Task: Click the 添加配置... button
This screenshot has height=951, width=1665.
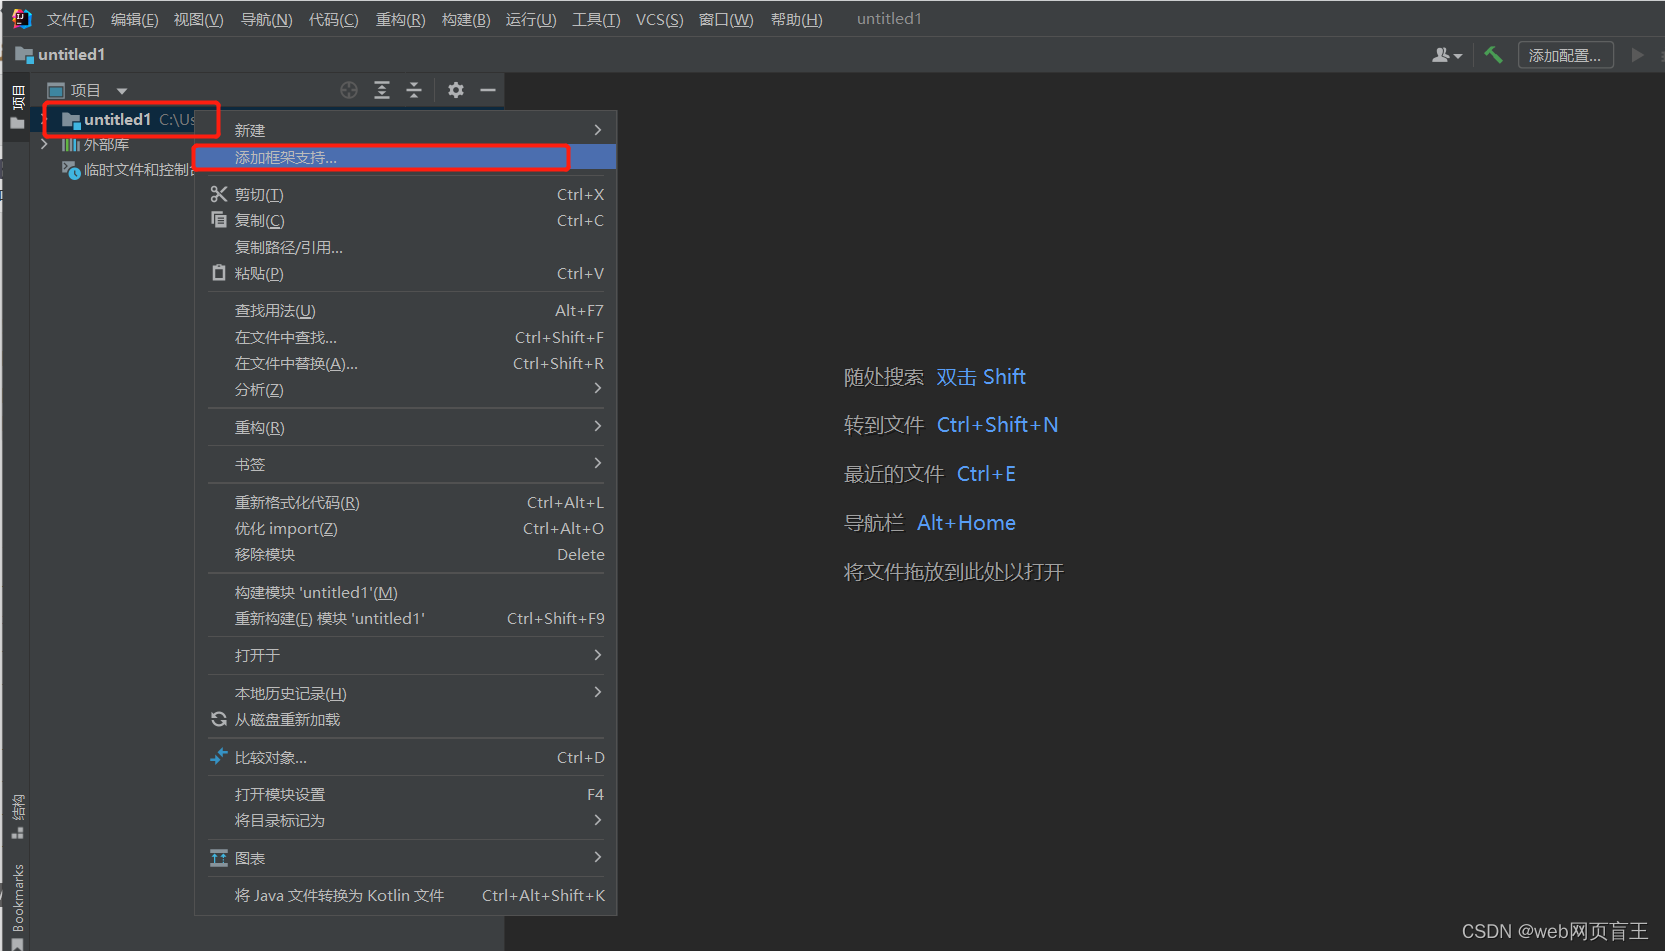Action: (1565, 55)
